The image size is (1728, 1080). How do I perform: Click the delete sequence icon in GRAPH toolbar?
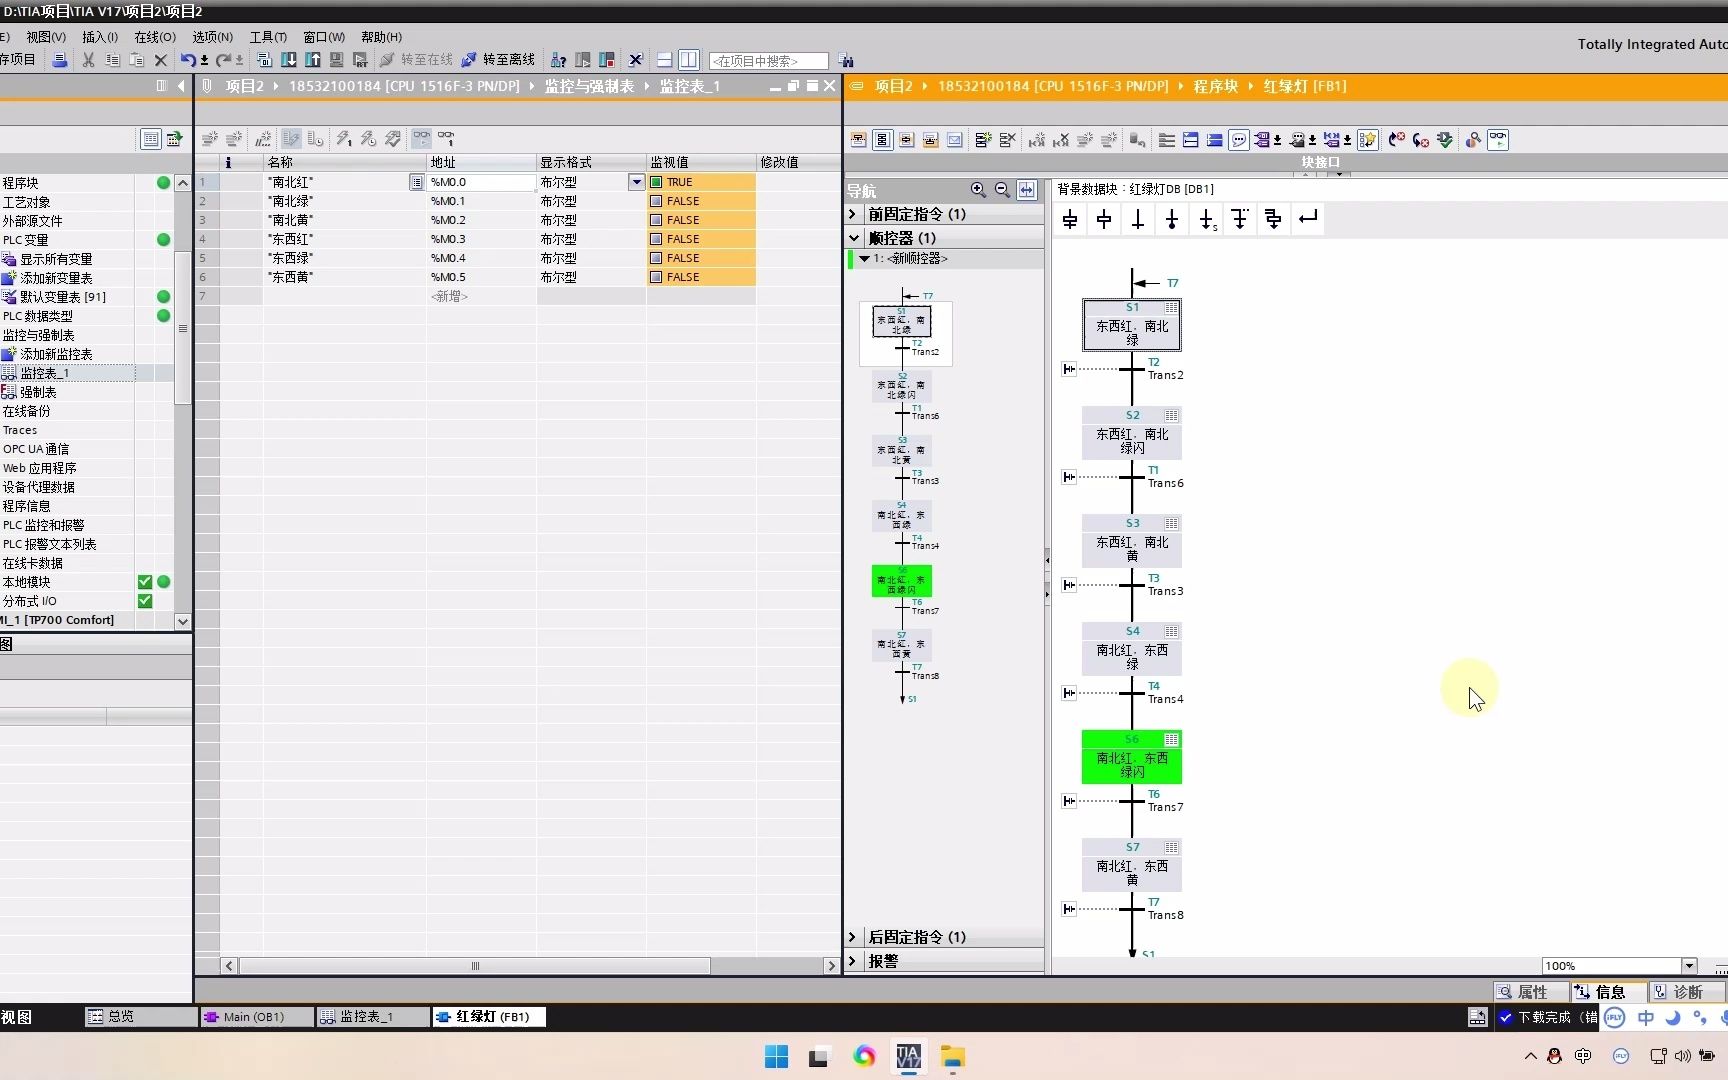(x=1007, y=140)
